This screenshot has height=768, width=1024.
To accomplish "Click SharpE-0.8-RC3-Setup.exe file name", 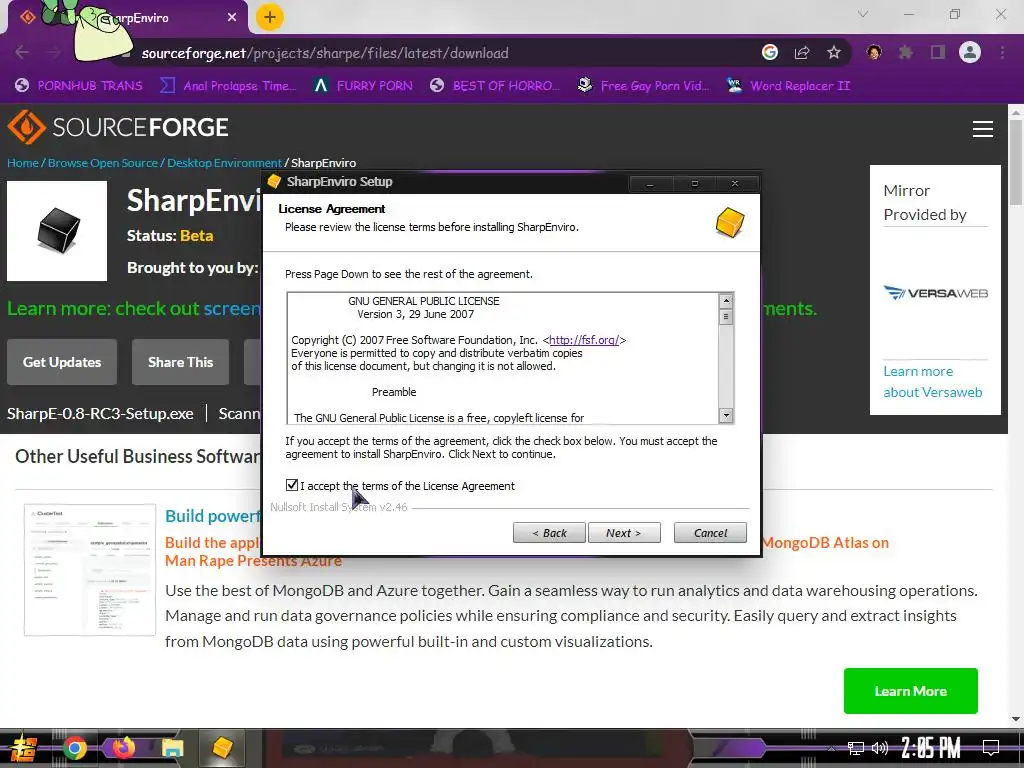I will [100, 413].
